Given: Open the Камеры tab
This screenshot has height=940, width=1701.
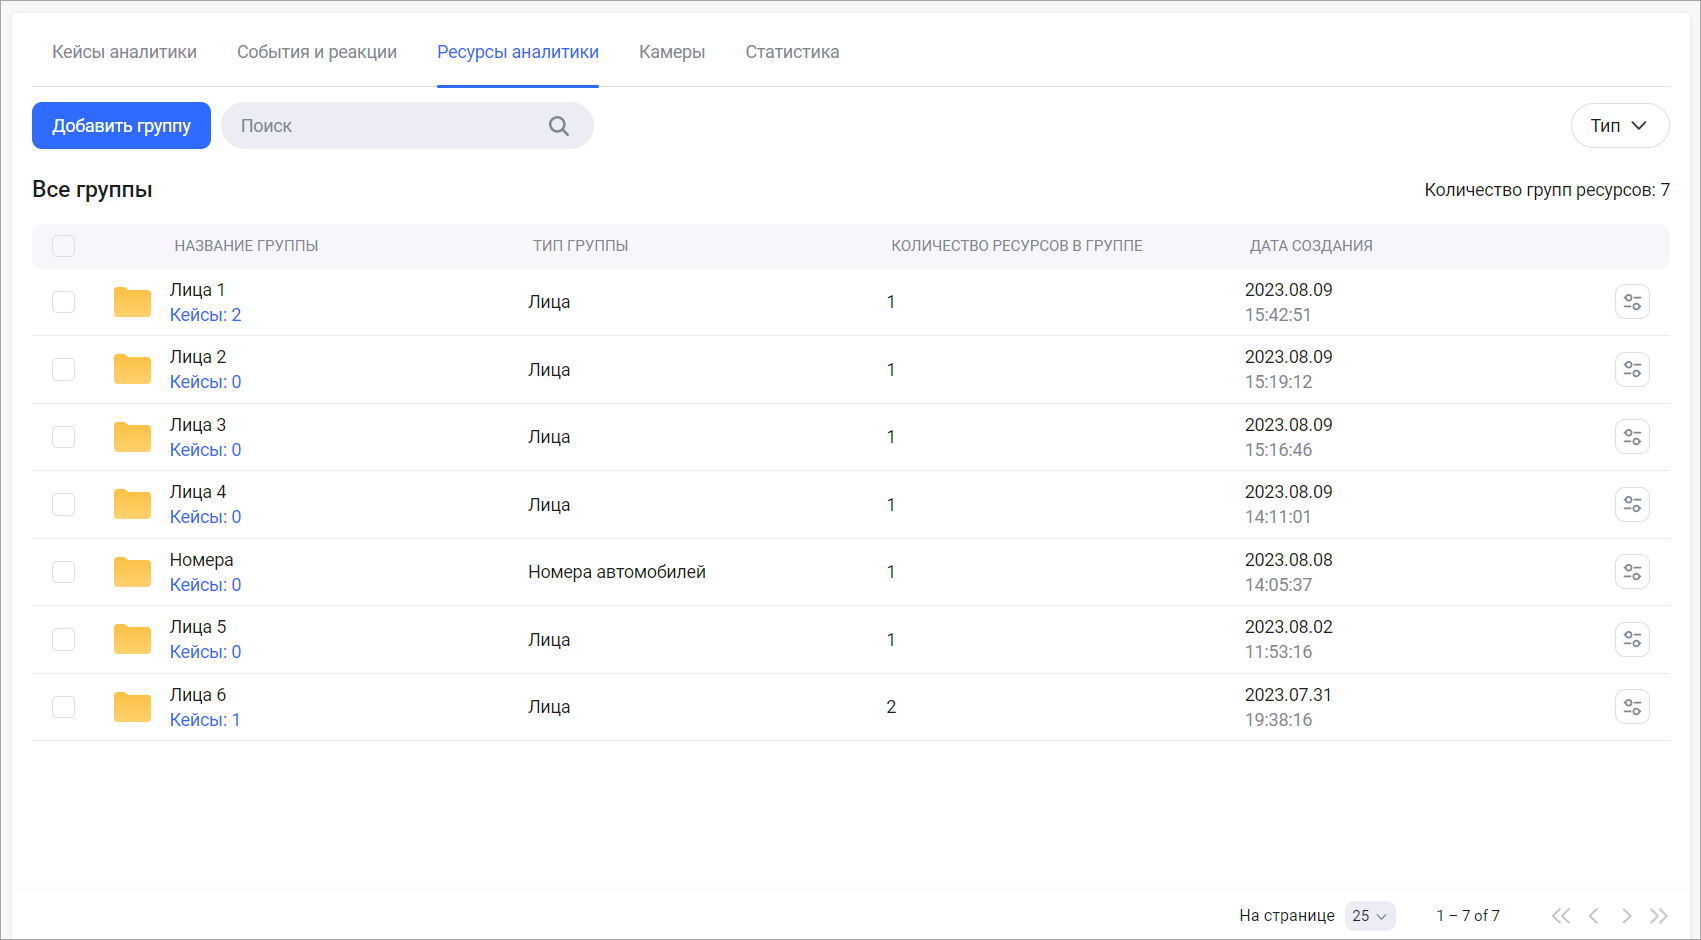Looking at the screenshot, I should point(672,52).
